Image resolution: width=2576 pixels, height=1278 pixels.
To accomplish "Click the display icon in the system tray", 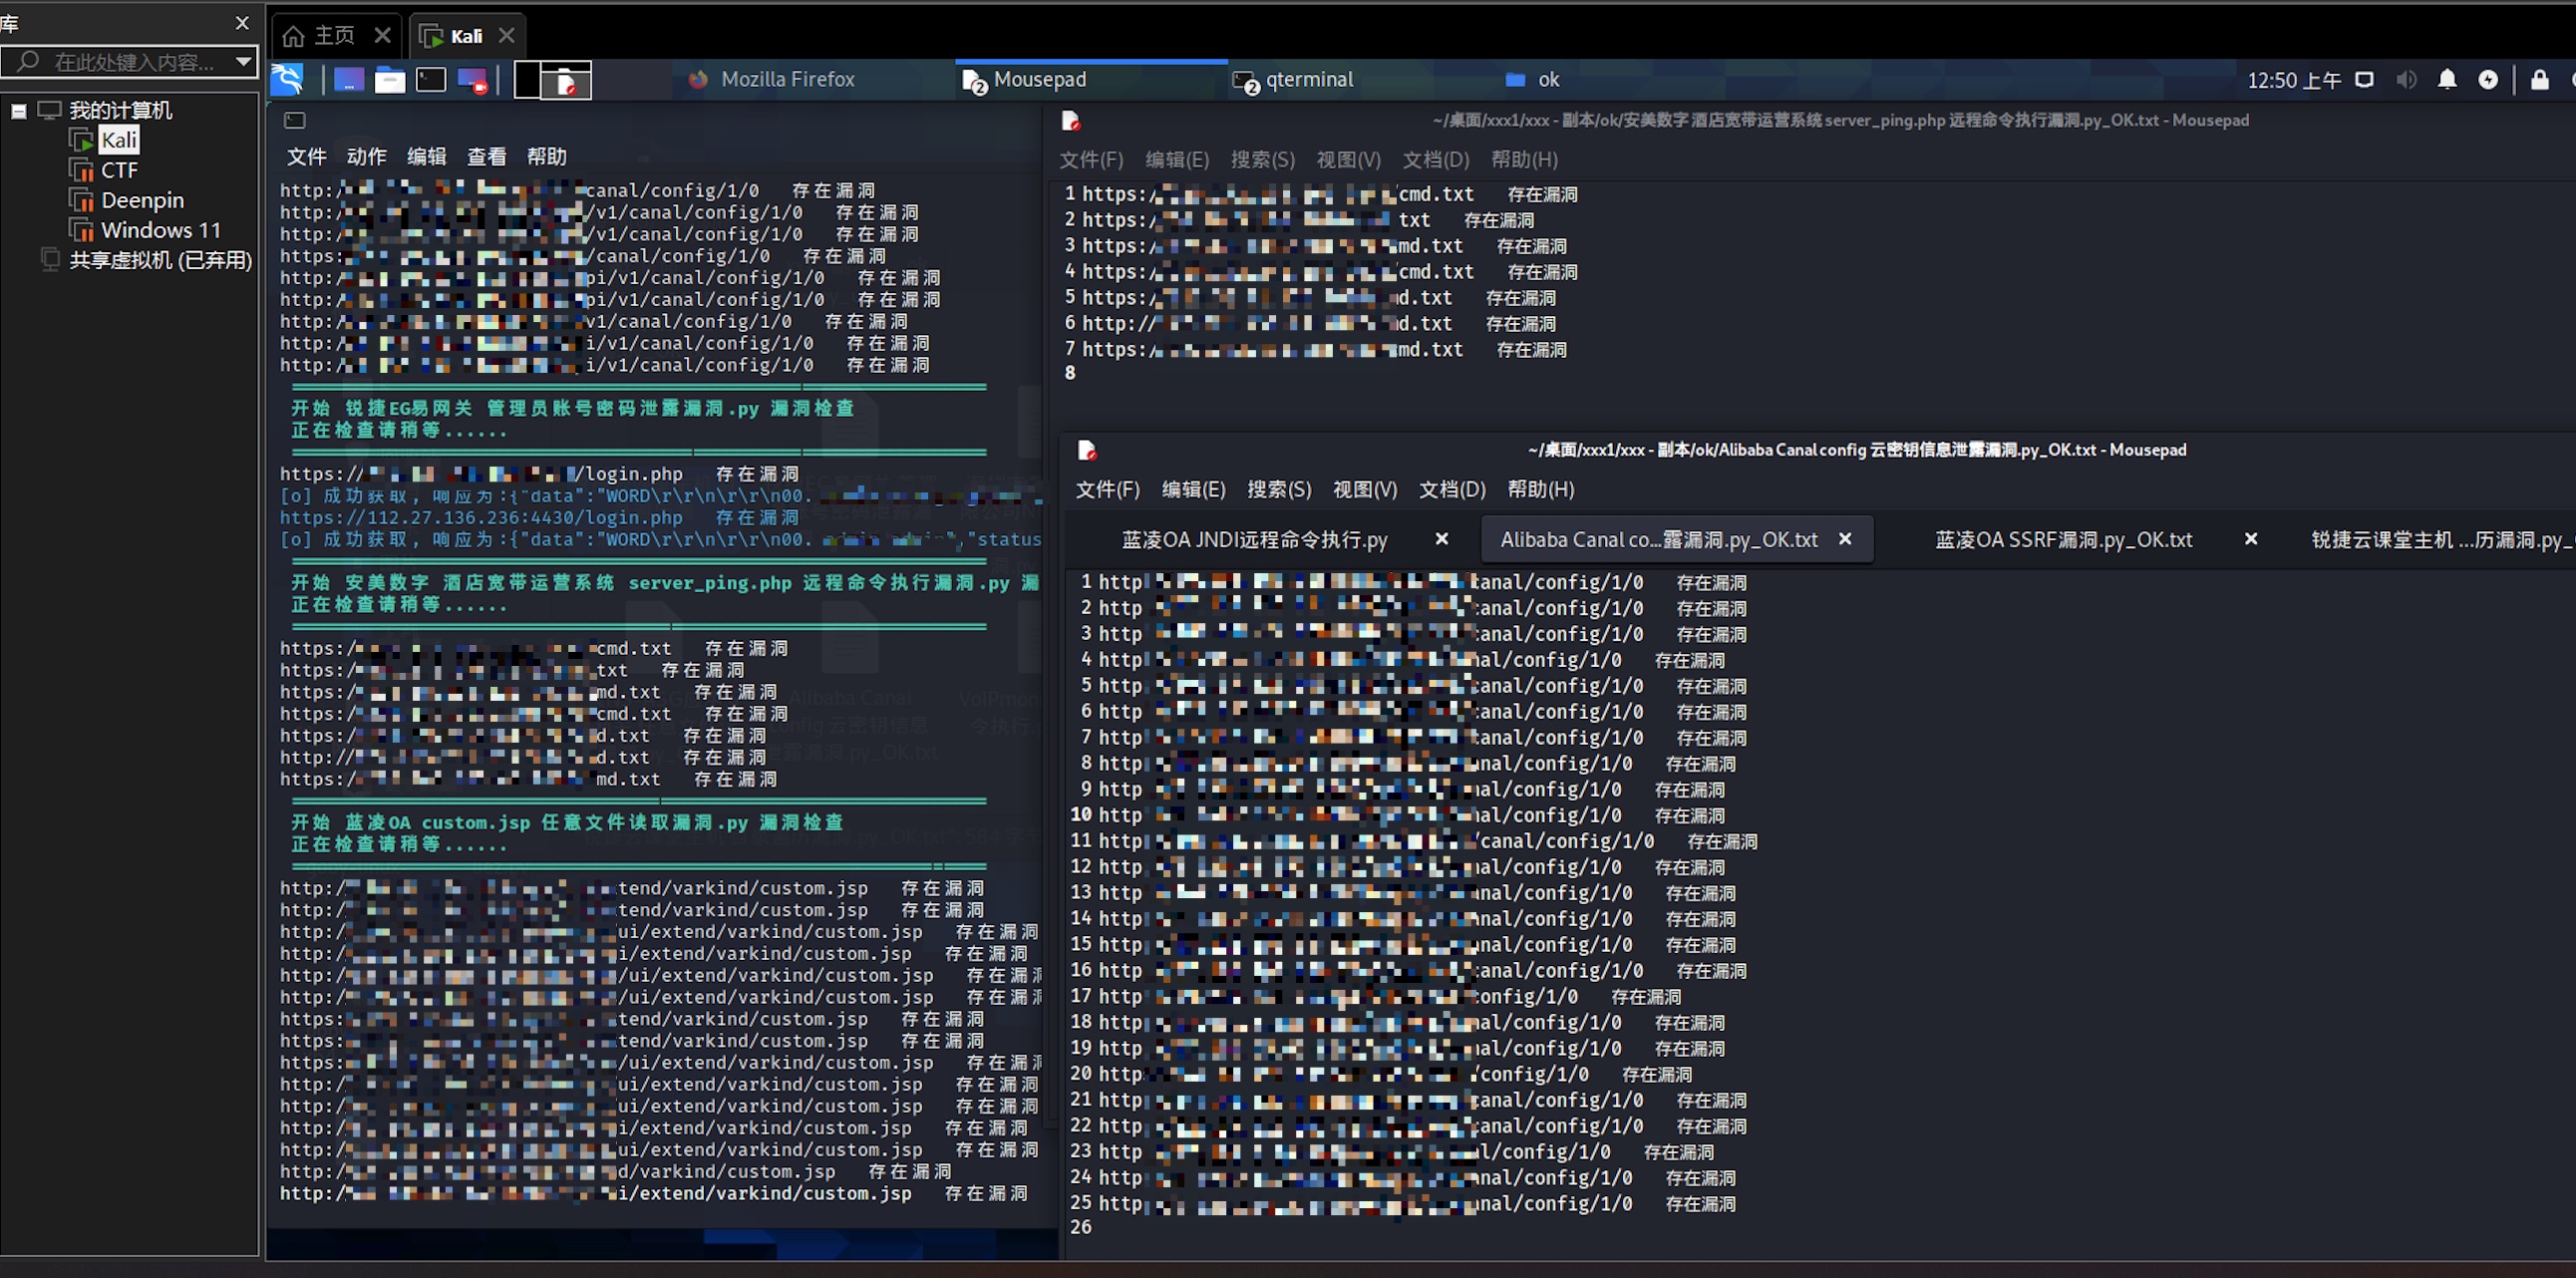I will [2364, 79].
